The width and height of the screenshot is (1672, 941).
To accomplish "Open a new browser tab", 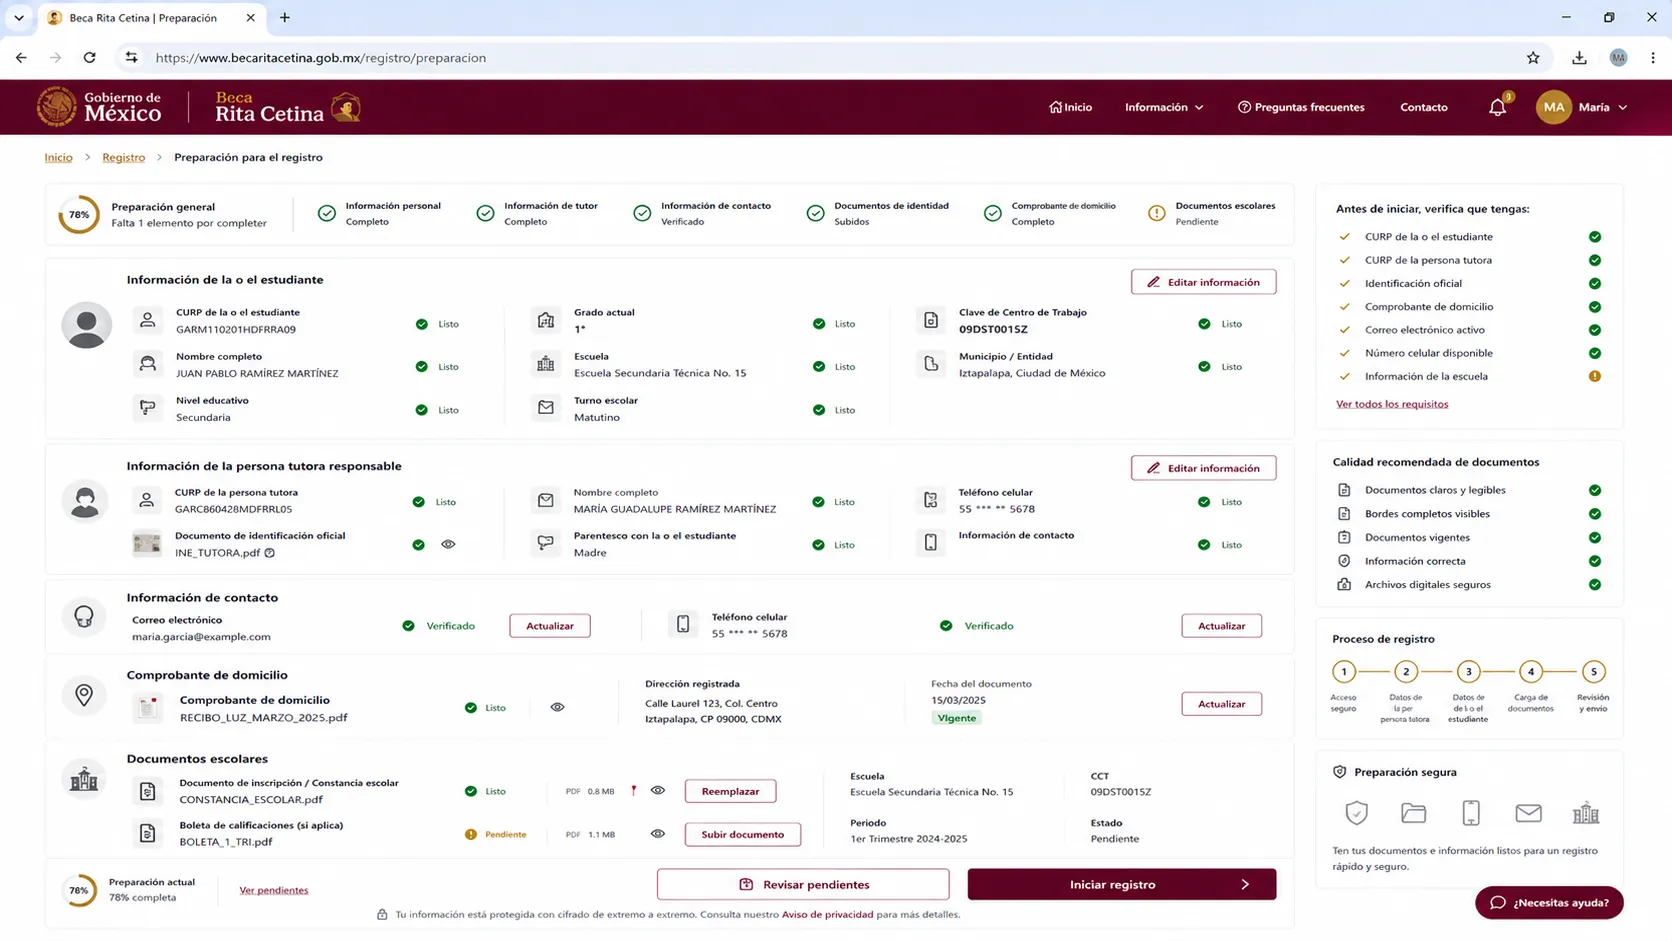I will click(x=285, y=17).
